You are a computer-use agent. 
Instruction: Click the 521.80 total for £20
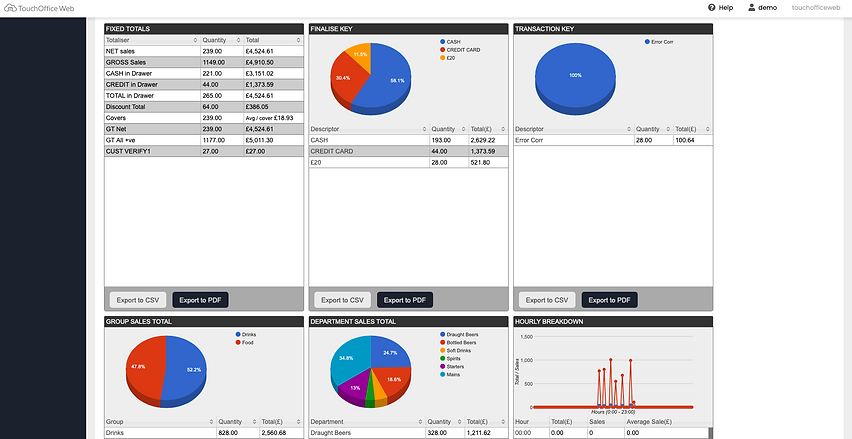(488, 162)
